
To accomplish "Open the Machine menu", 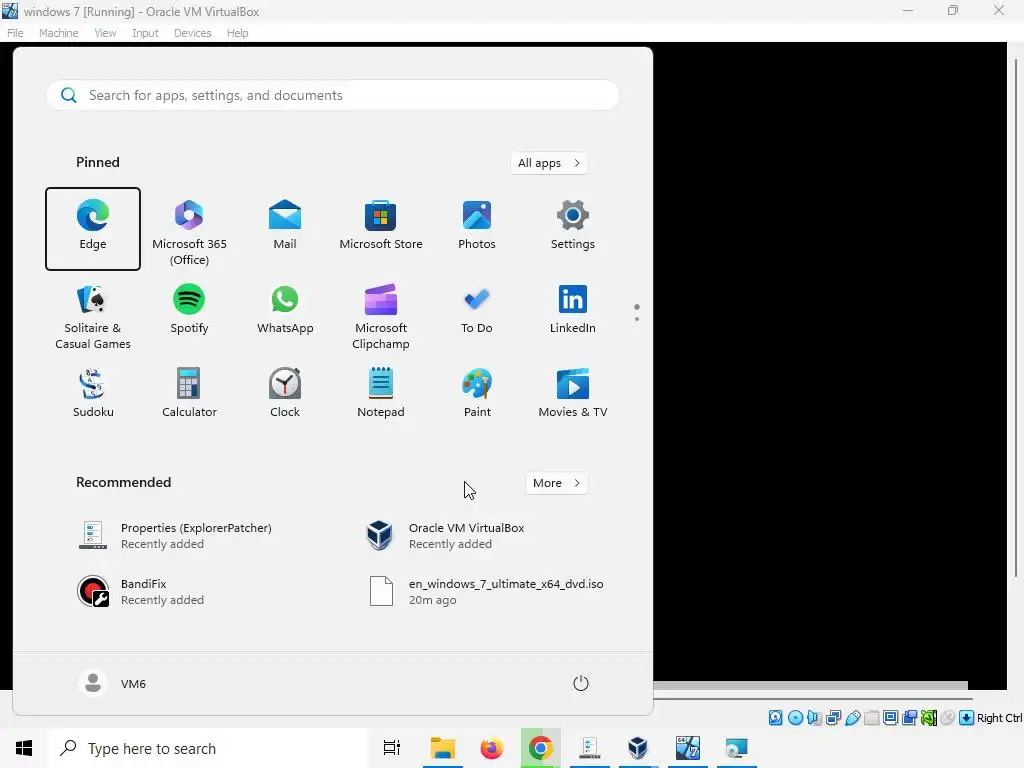I will click(x=58, y=33).
